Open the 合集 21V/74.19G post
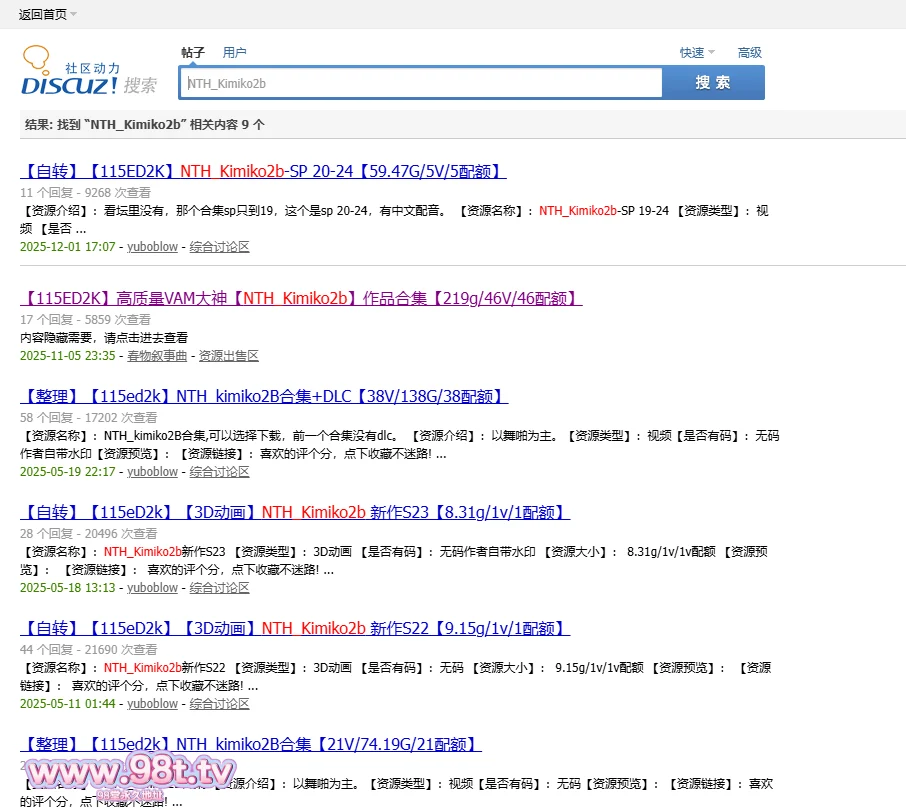 250,744
